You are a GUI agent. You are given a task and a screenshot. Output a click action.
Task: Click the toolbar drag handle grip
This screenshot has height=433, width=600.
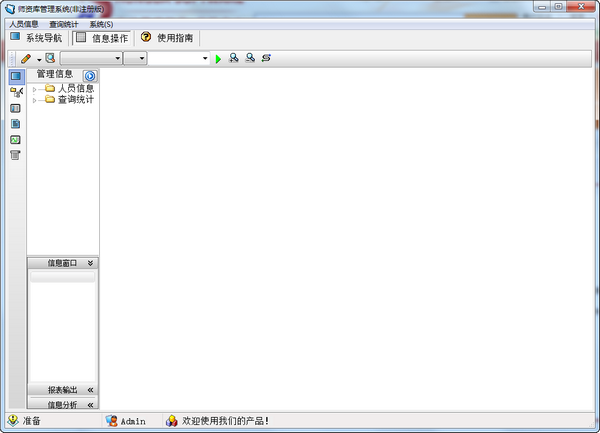click(x=12, y=59)
